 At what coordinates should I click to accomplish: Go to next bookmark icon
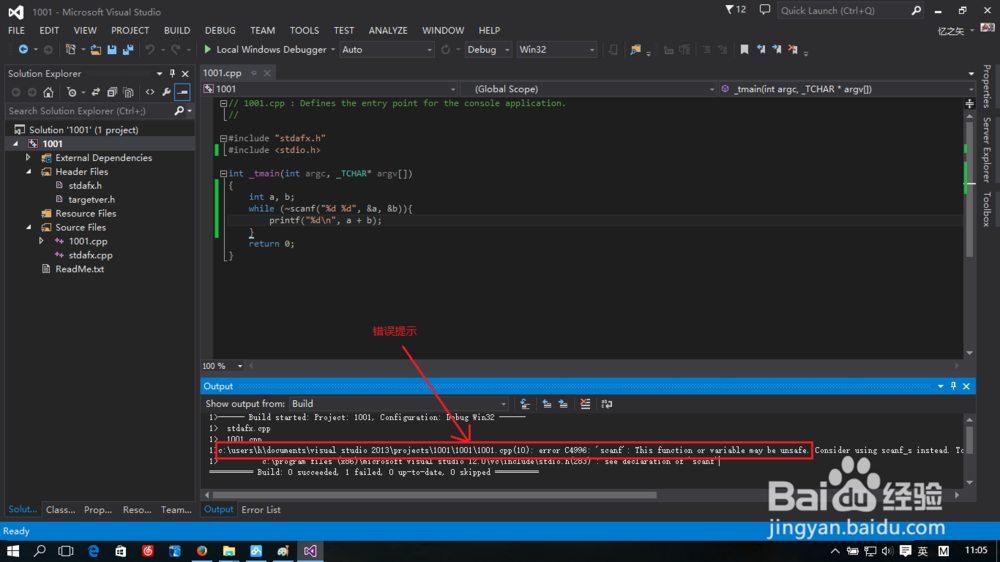(x=777, y=49)
